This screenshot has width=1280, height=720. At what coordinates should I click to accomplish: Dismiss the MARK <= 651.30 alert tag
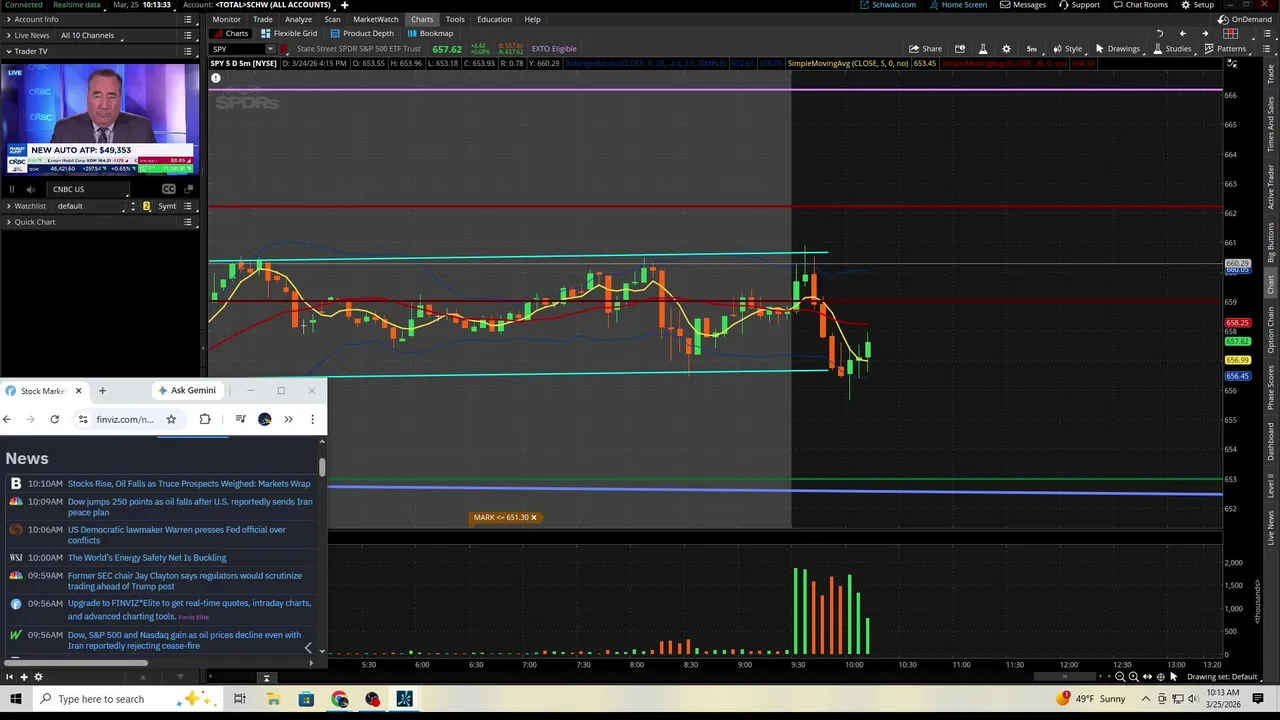(534, 518)
